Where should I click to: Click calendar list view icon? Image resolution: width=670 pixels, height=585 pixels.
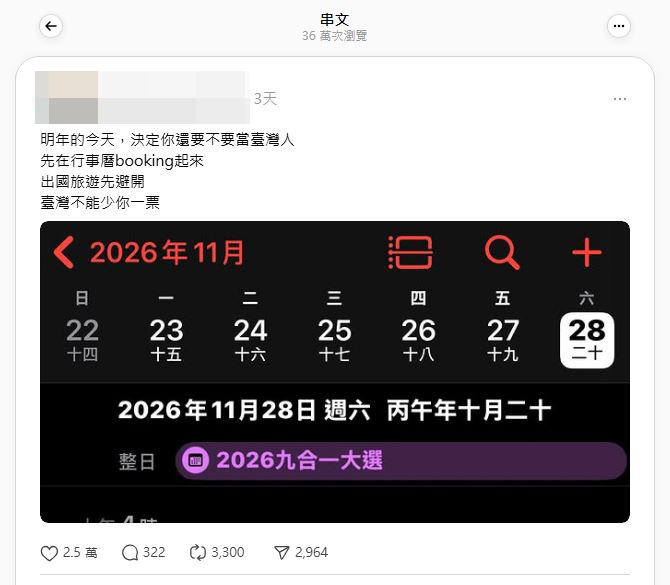tap(410, 252)
